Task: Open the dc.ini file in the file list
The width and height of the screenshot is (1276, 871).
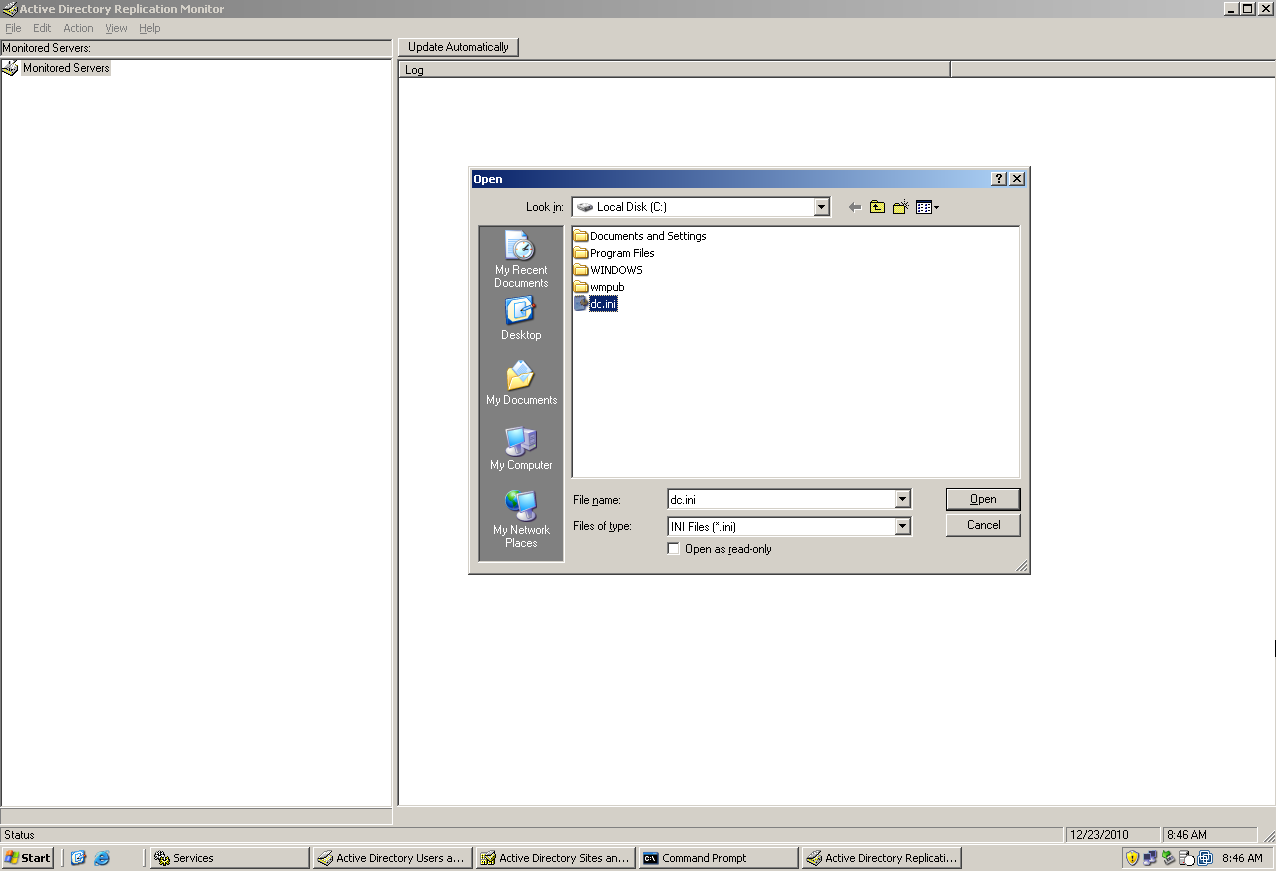Action: click(601, 303)
